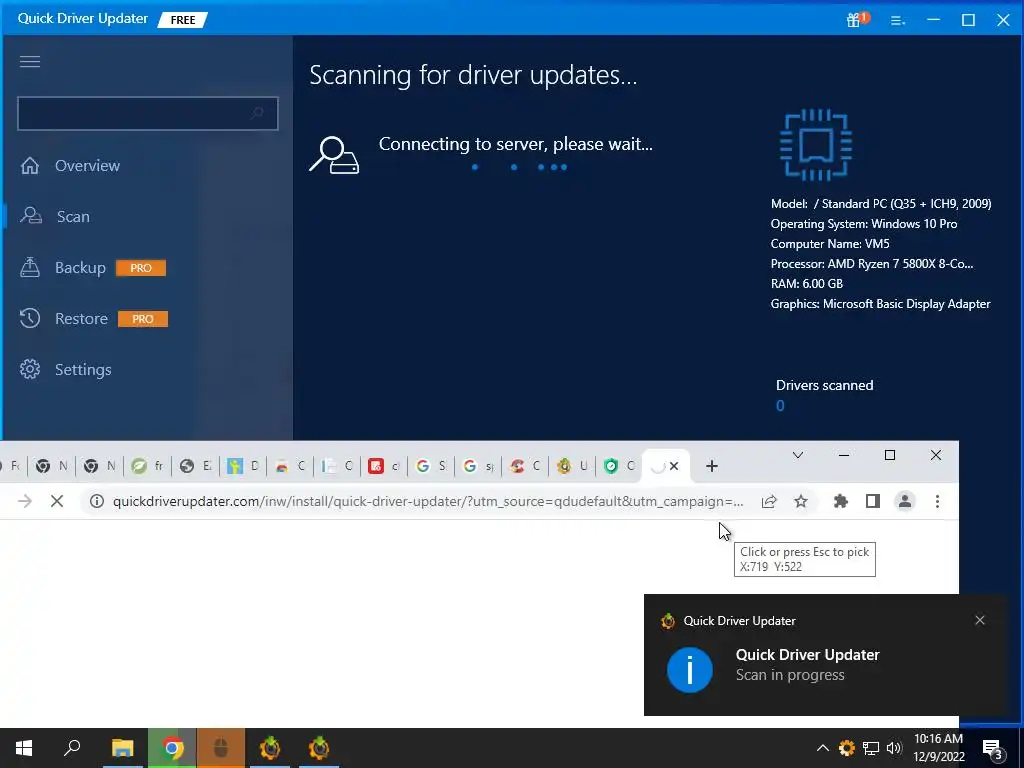1024x768 pixels.
Task: Switch to the Google "S" tab
Action: pyautogui.click(x=430, y=466)
